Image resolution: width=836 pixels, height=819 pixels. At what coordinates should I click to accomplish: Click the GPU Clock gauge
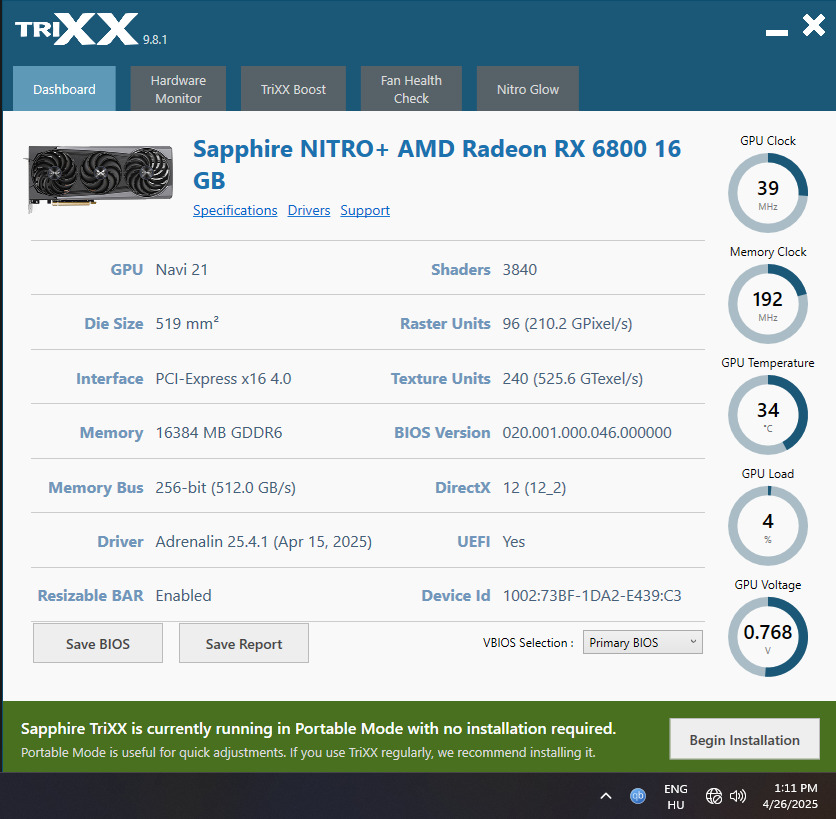768,192
